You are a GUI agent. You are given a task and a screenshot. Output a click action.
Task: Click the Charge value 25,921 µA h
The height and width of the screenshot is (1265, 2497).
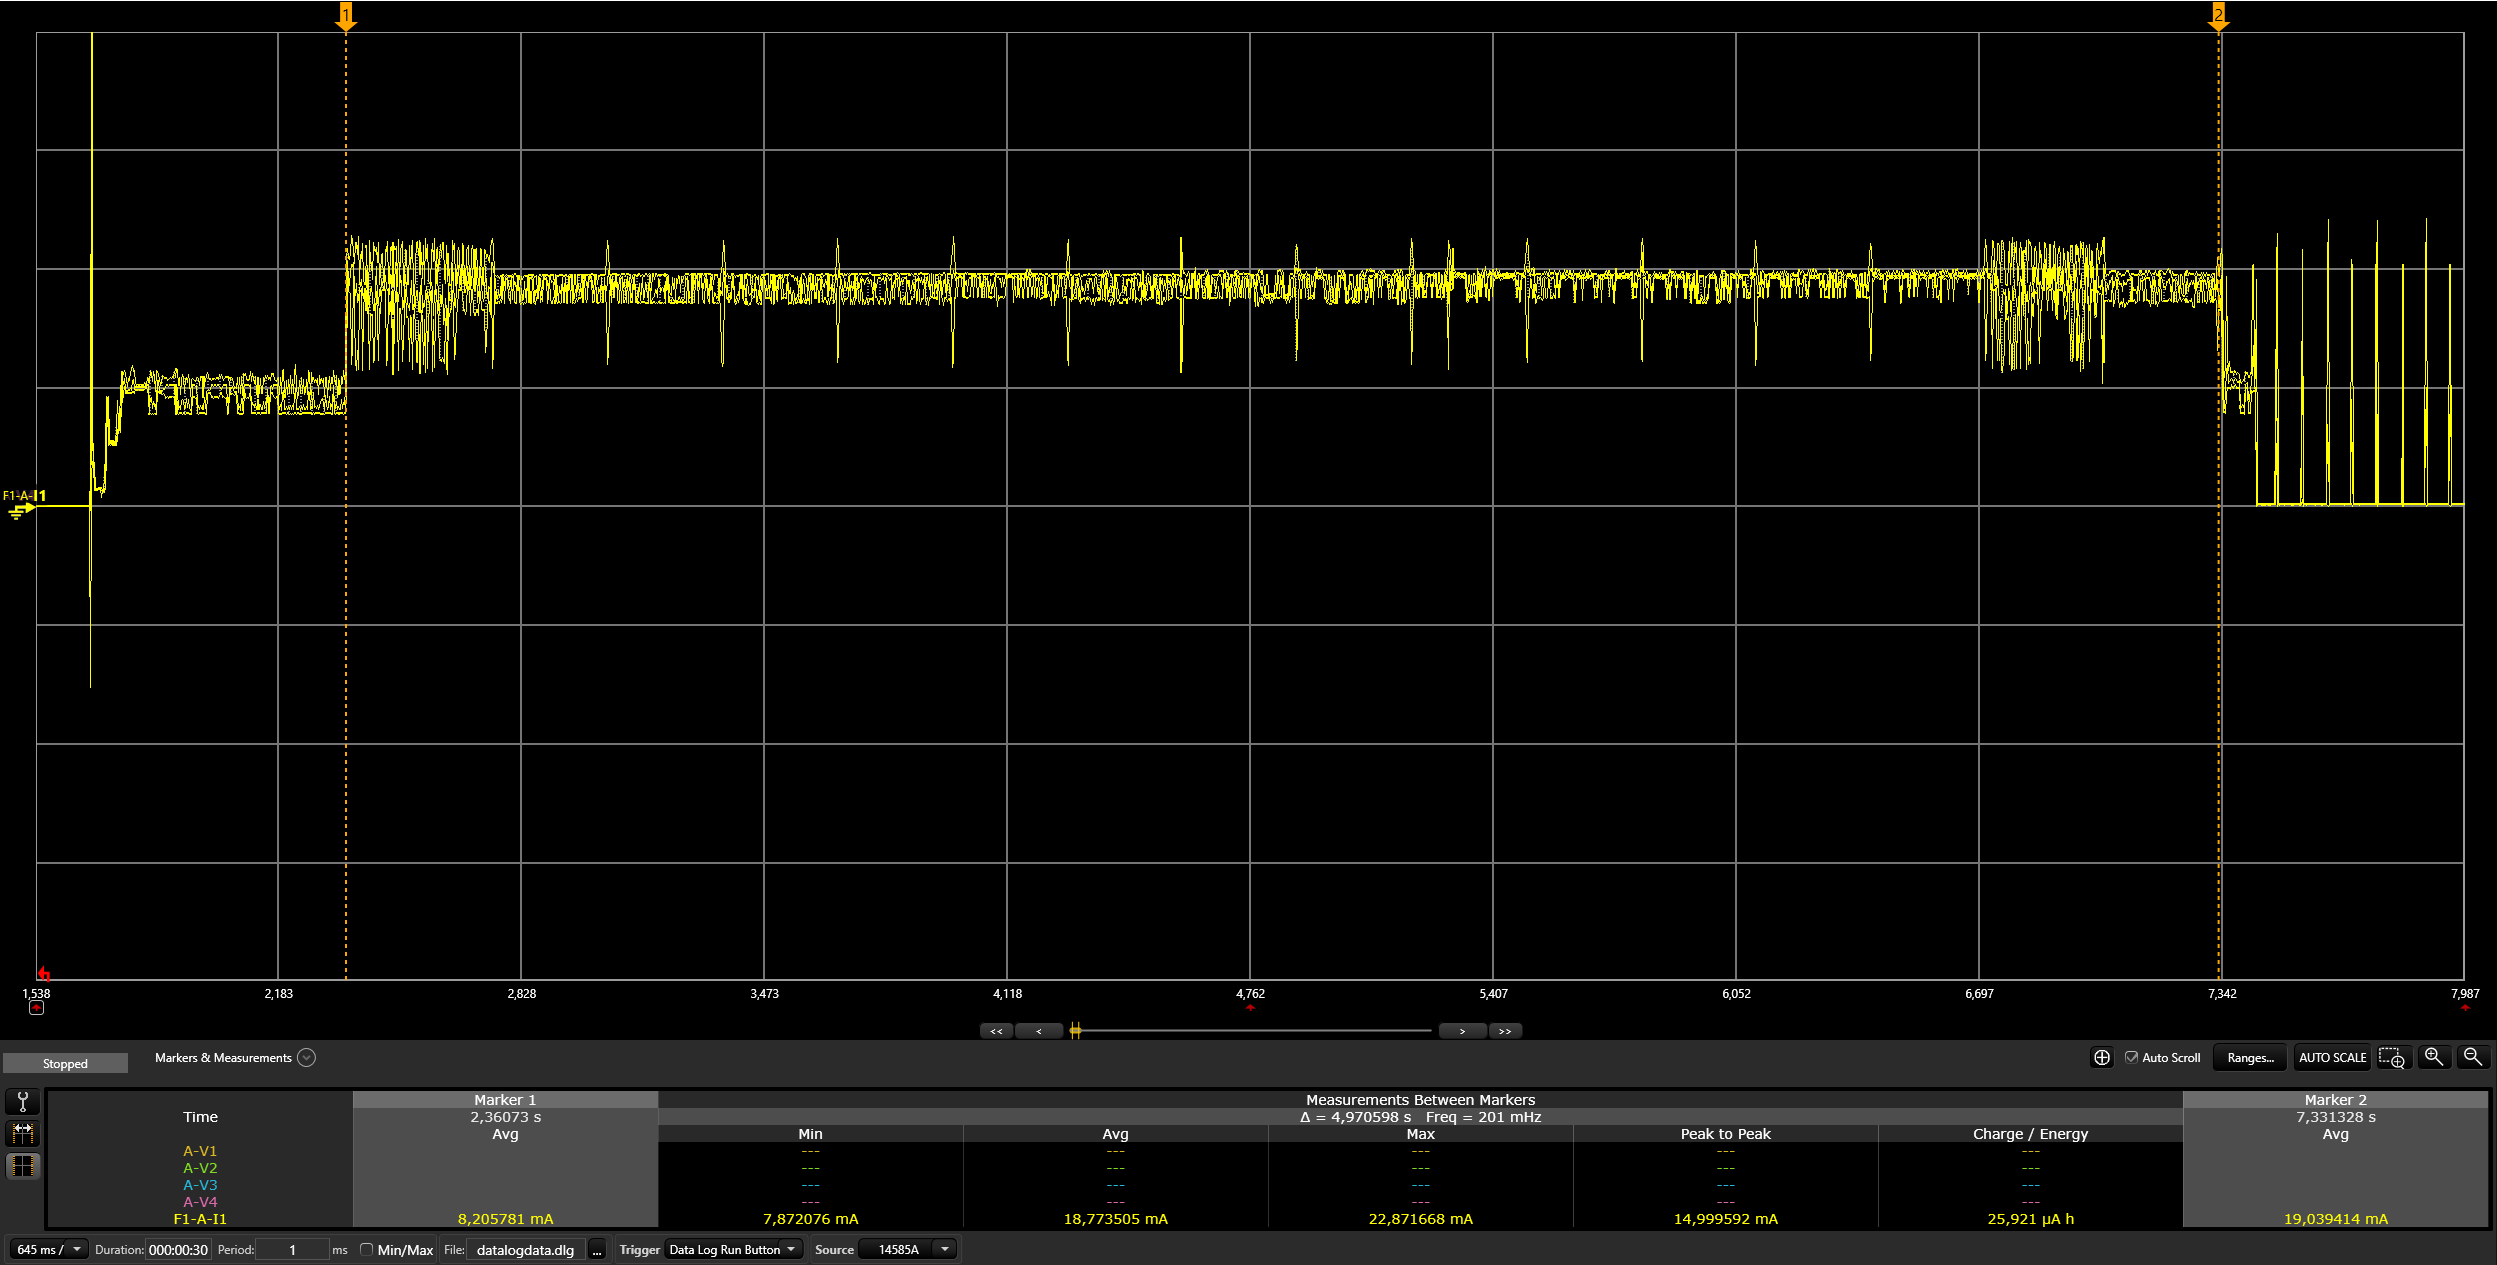(x=2030, y=1219)
